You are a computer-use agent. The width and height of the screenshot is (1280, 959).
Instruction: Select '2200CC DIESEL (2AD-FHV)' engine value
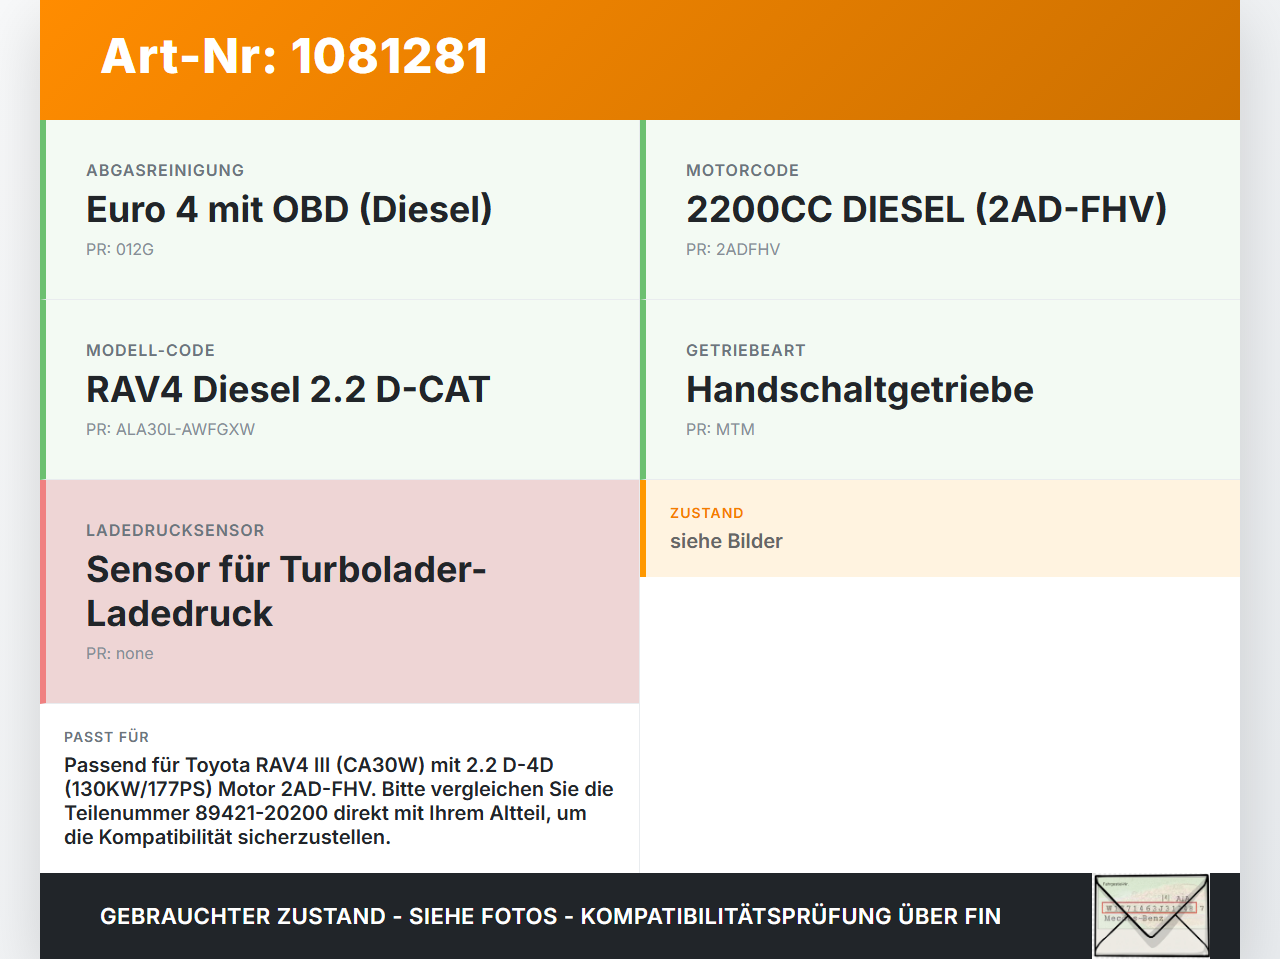coord(926,209)
